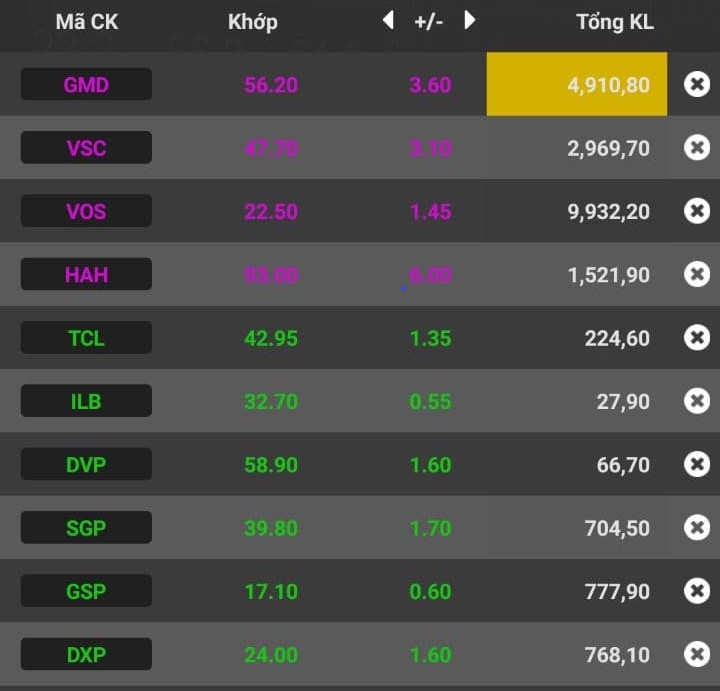Open the VOS ticker symbol button
This screenshot has width=720, height=691.
click(86, 211)
